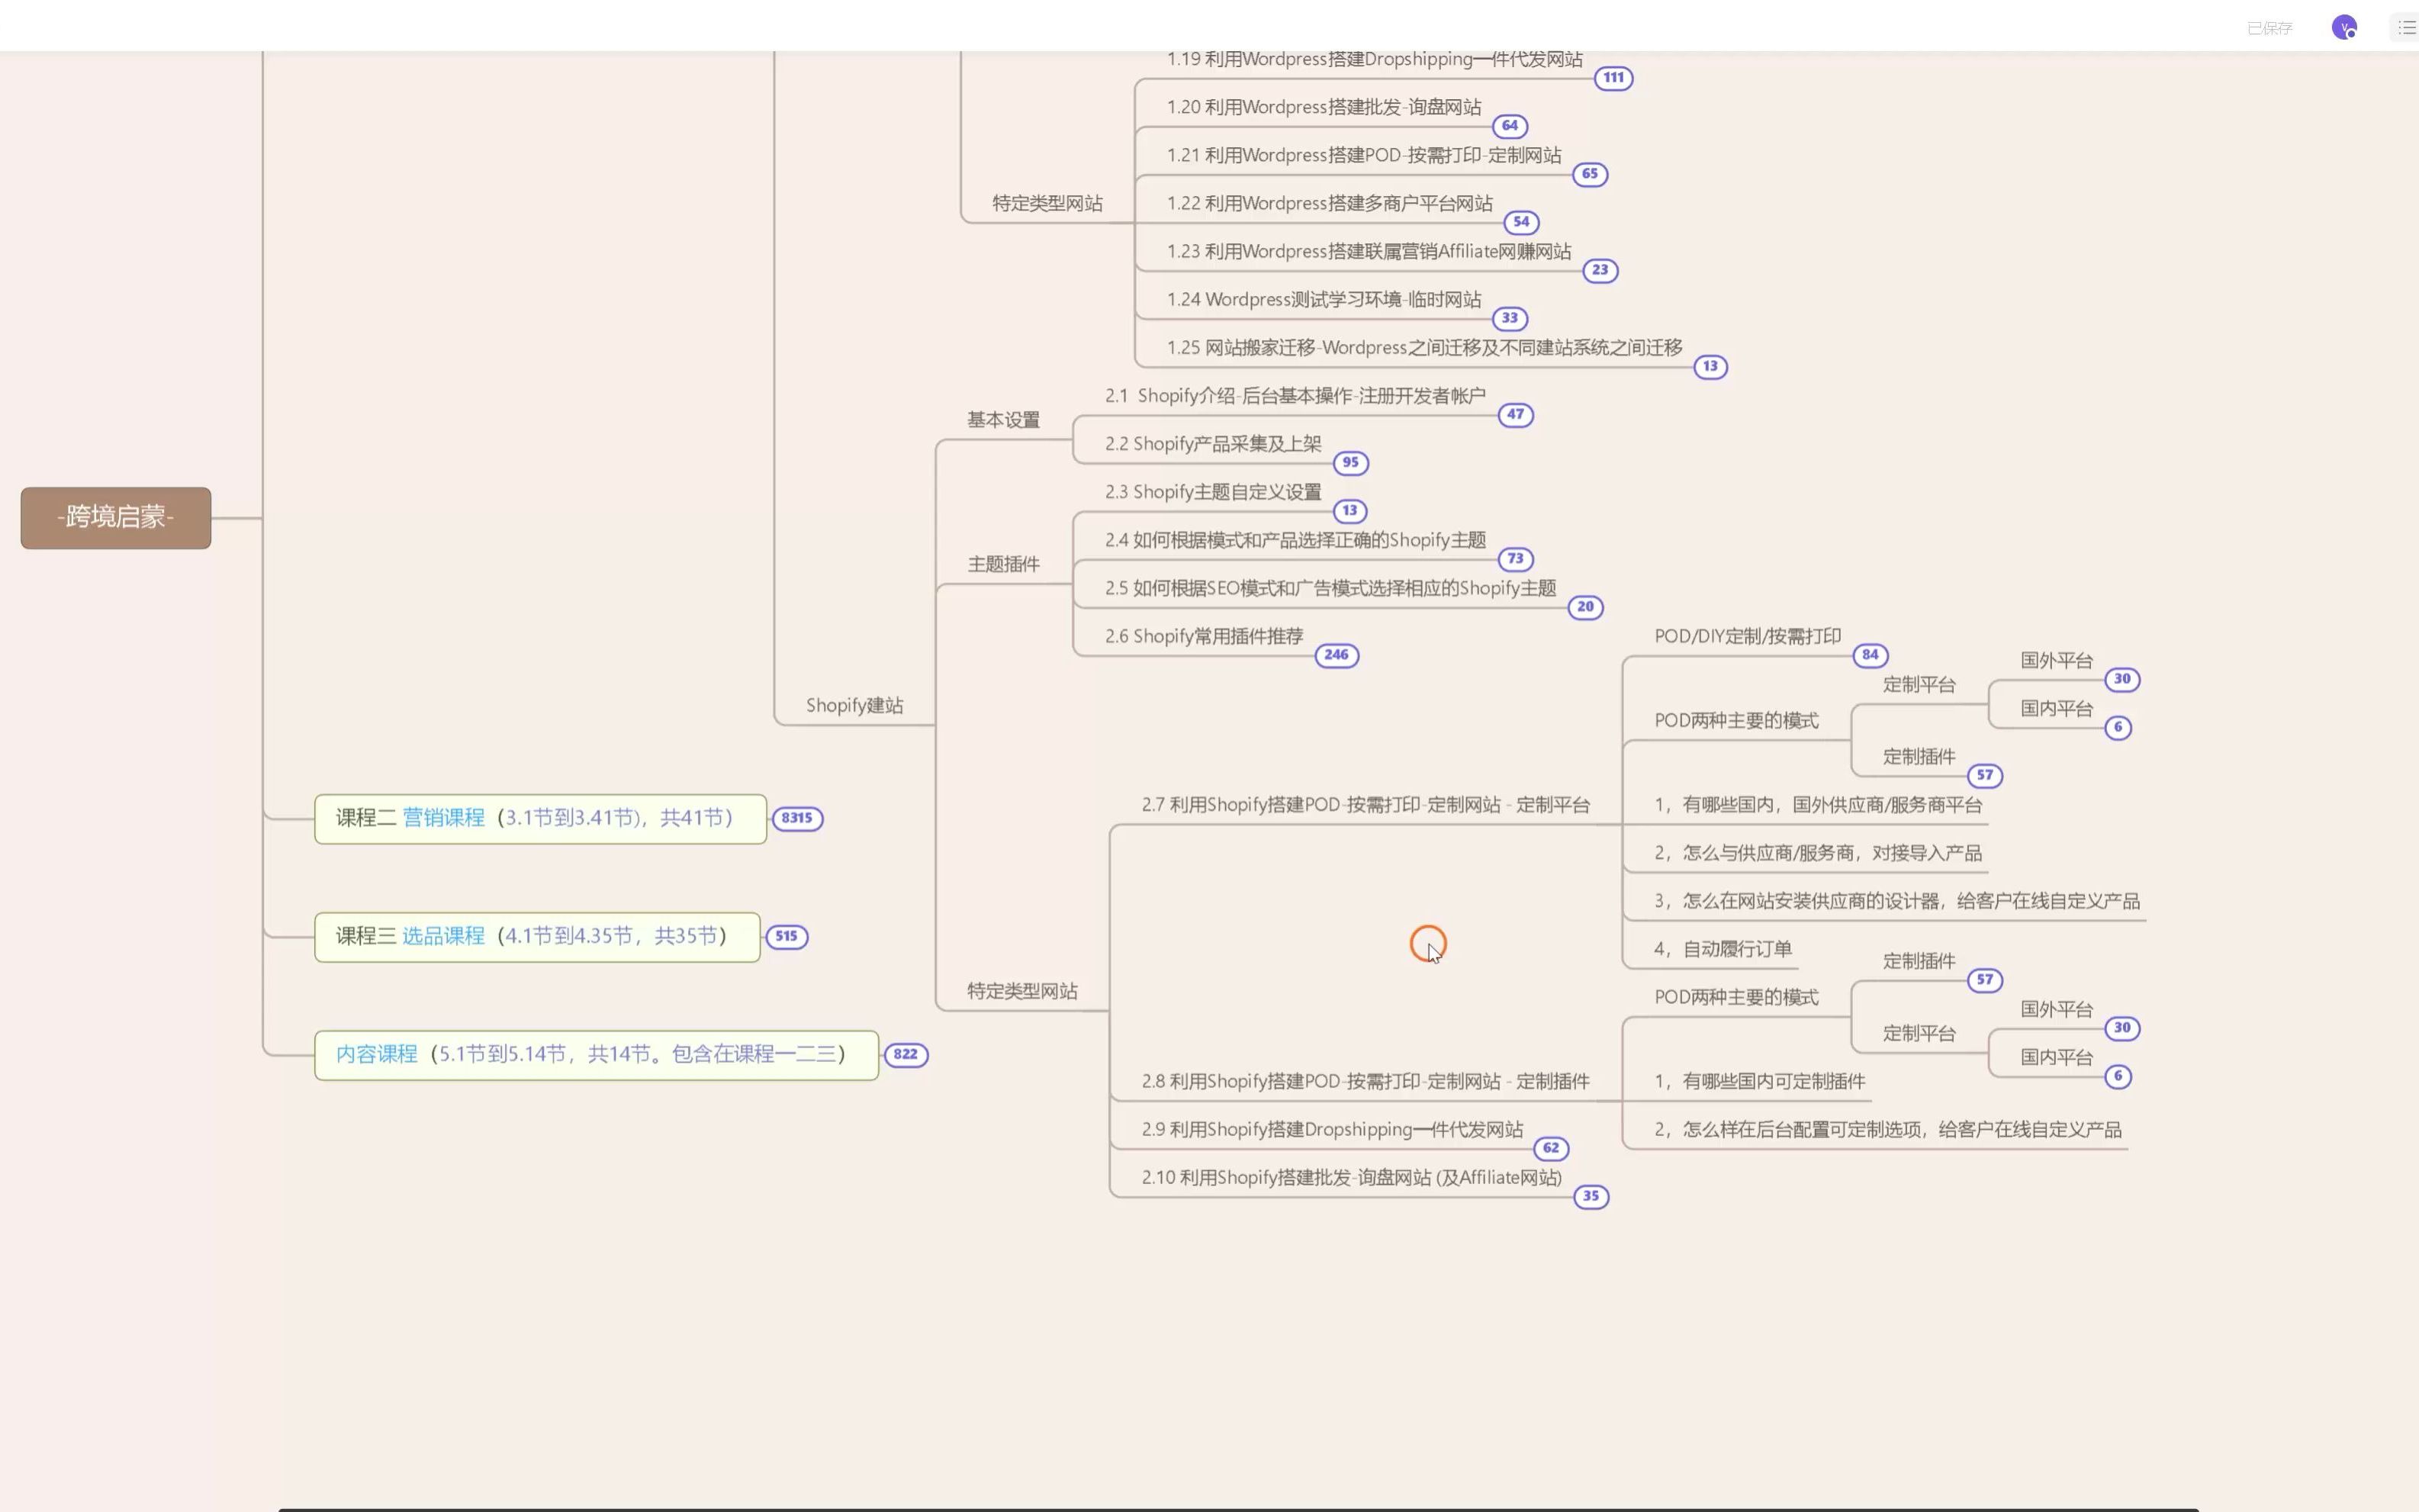Select node 1.20 利用Wordpress搭建批发-询盘网站
Image resolution: width=2419 pixels, height=1512 pixels.
pyautogui.click(x=1324, y=107)
